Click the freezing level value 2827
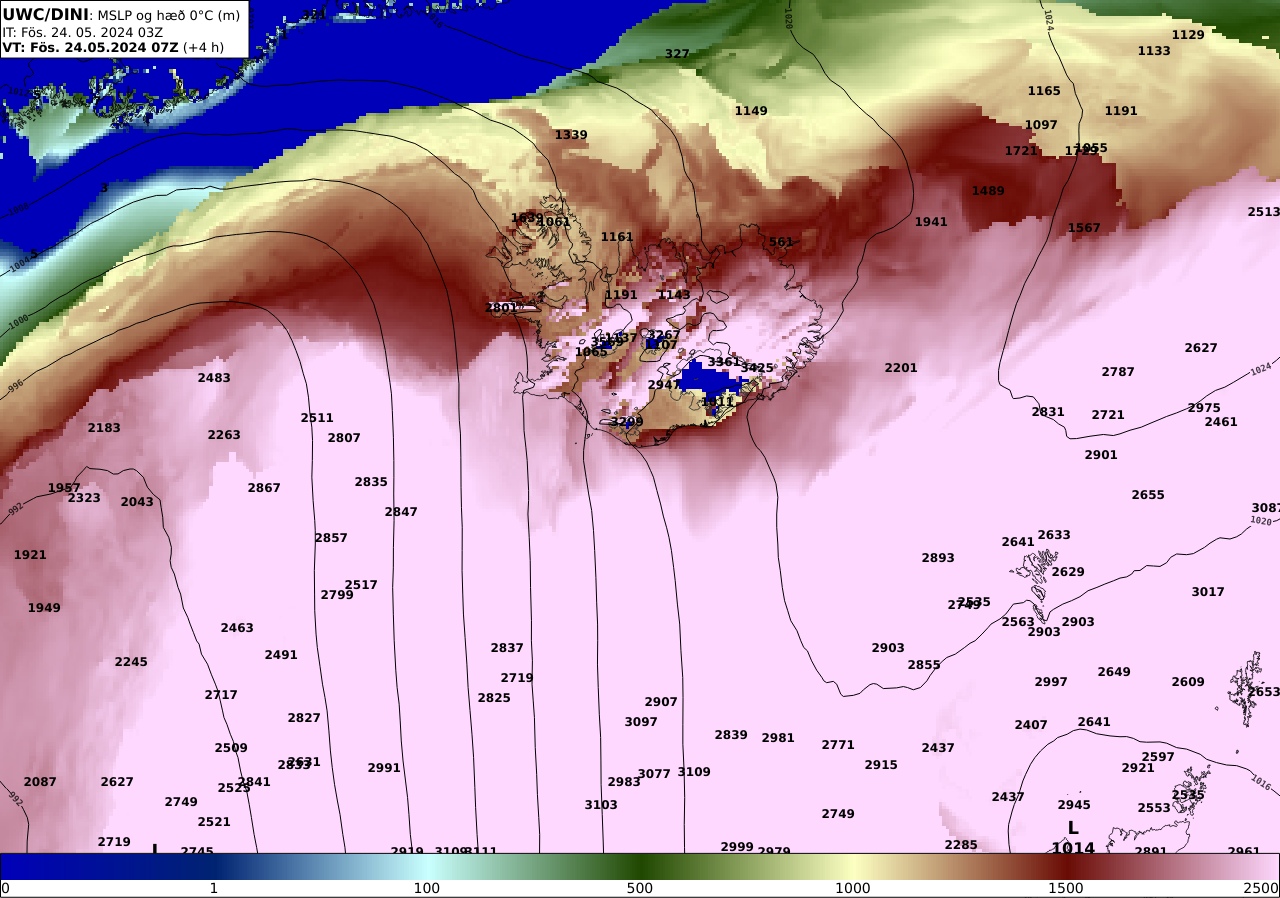The image size is (1280, 898). click(304, 718)
